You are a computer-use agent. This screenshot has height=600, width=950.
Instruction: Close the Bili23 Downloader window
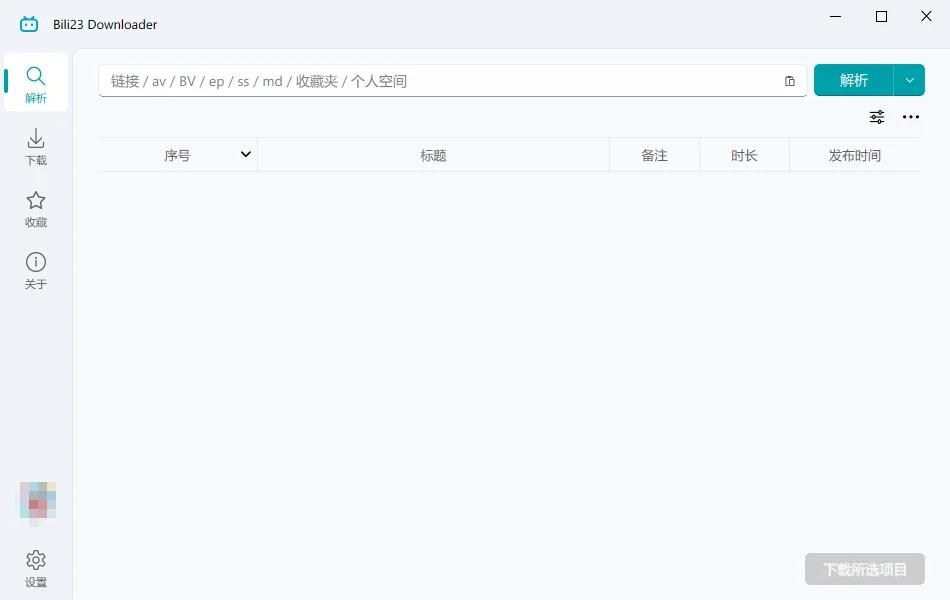tap(926, 16)
